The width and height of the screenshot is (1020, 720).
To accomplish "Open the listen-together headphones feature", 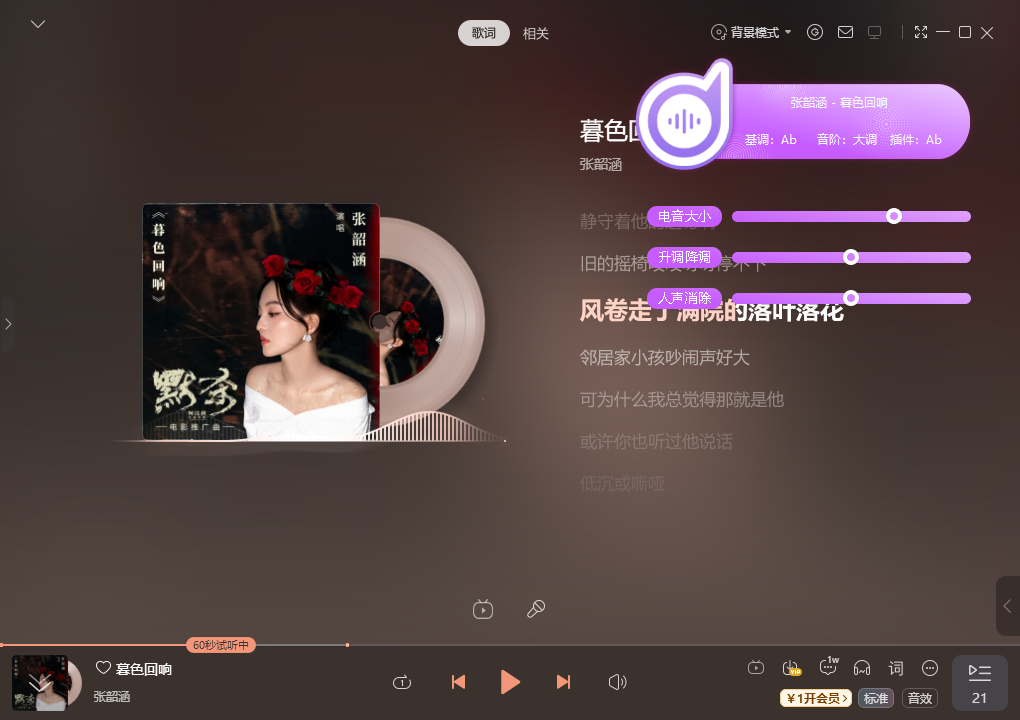I will pyautogui.click(x=862, y=667).
